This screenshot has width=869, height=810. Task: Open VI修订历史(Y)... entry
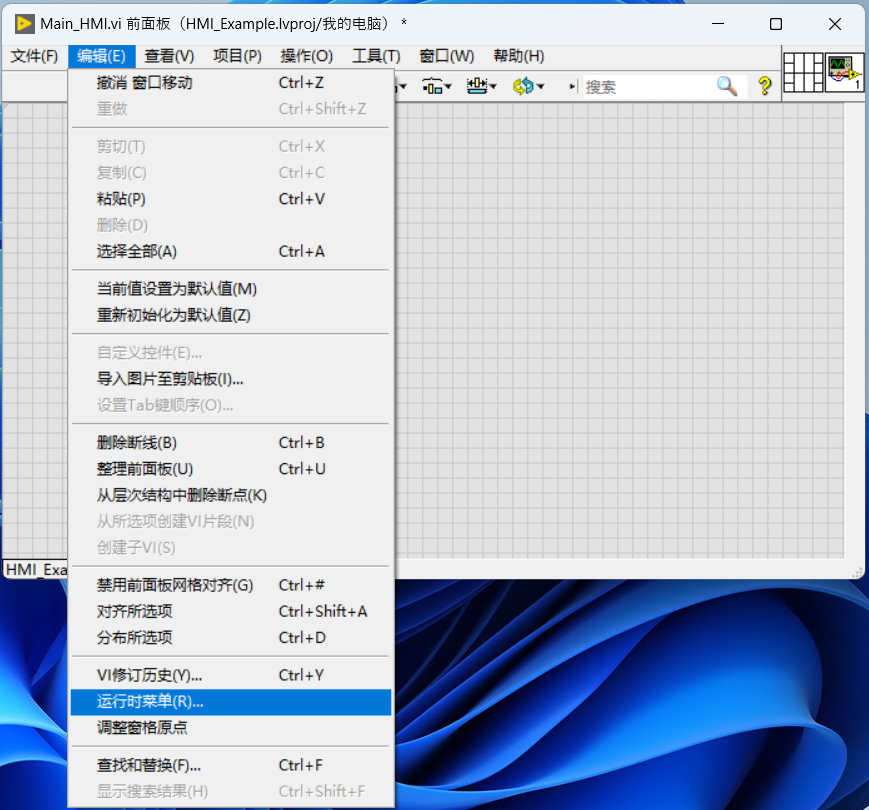click(231, 675)
